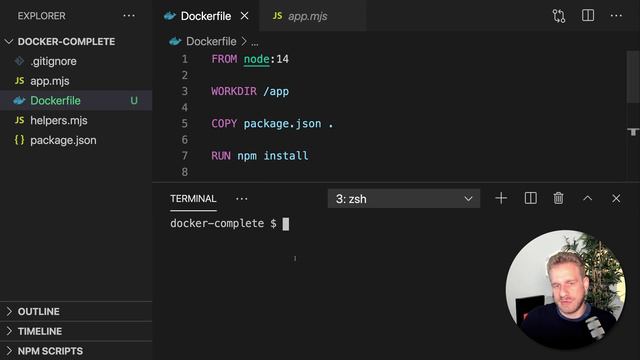Click line number 8 in editor gutter

(184, 172)
